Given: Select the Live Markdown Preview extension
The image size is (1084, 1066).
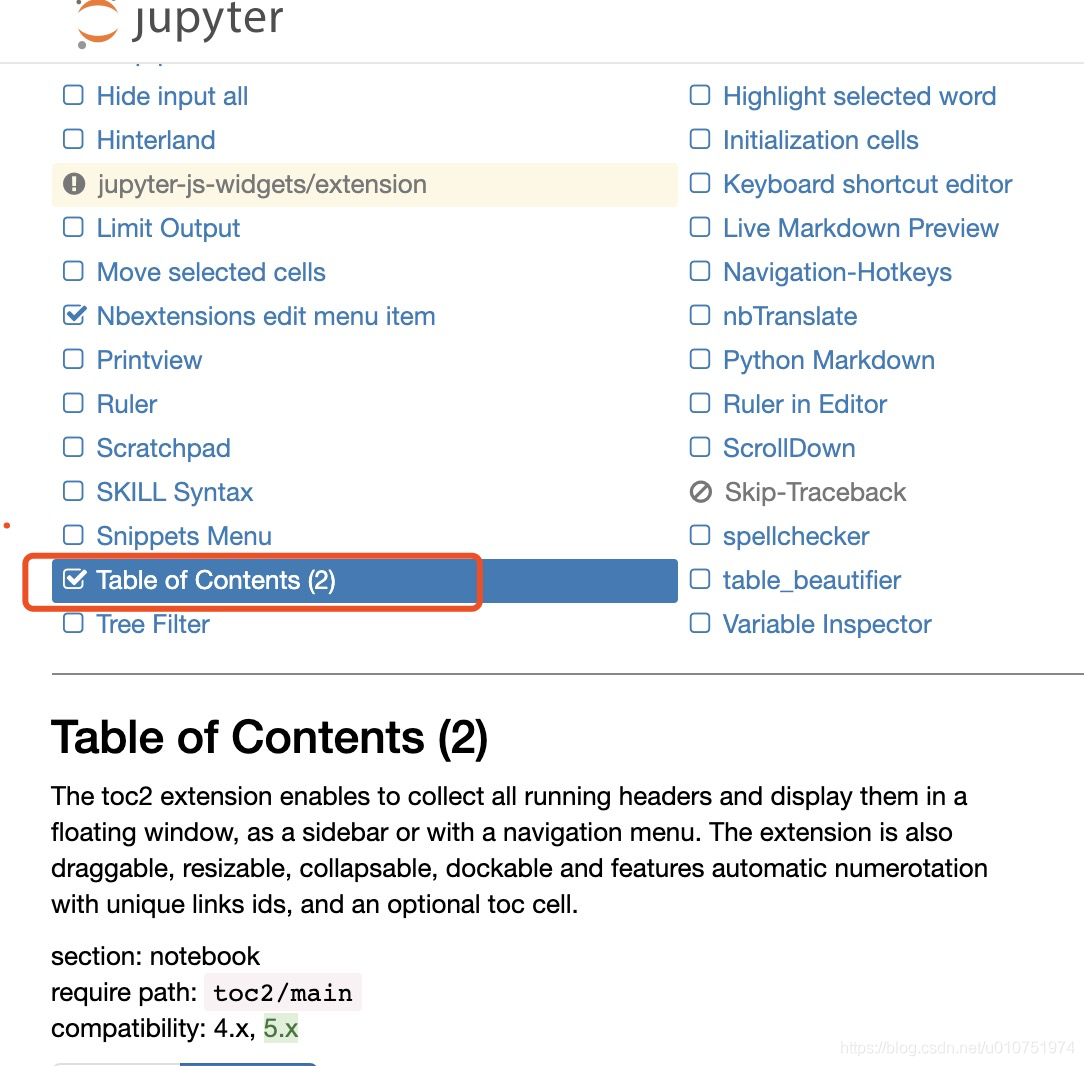Looking at the screenshot, I should 860,228.
